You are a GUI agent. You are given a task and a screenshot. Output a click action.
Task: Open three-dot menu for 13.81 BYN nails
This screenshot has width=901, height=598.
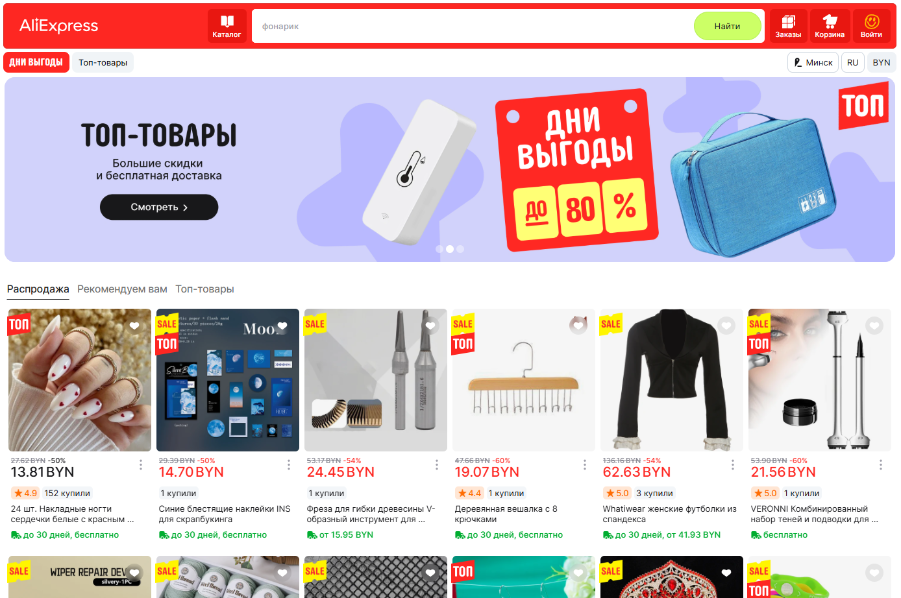(141, 465)
